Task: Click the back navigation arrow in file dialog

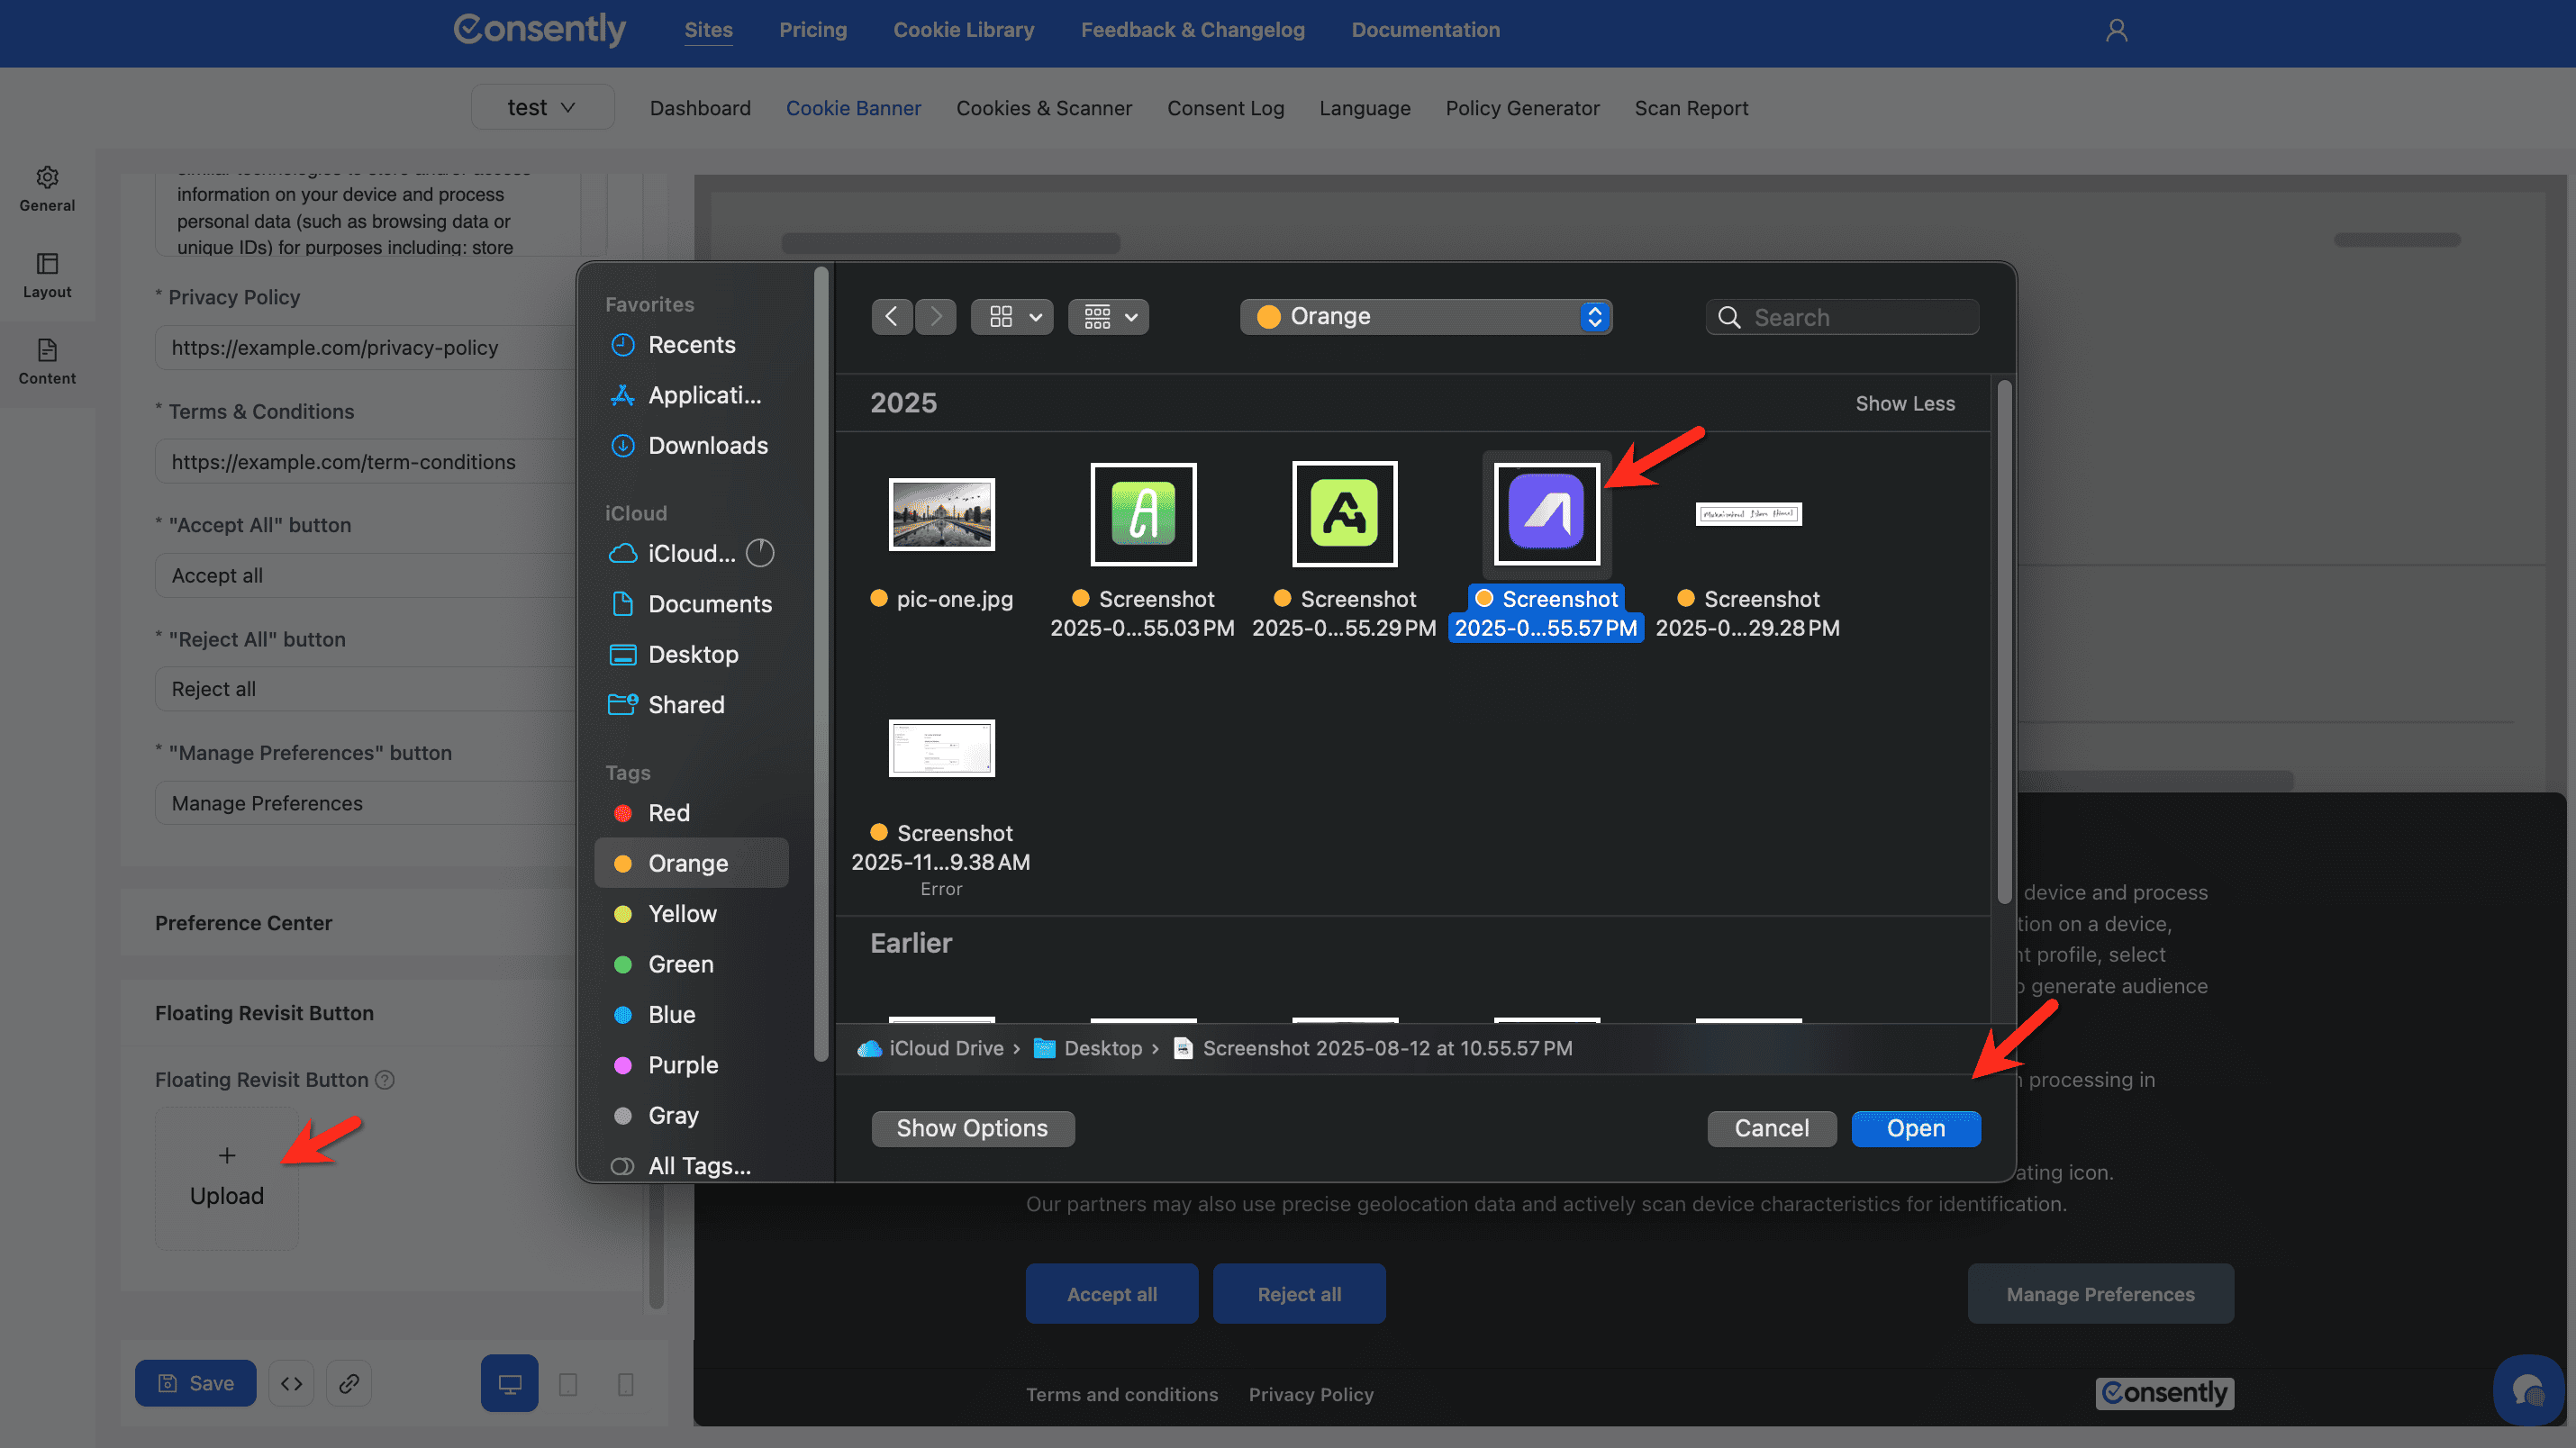Action: (x=890, y=317)
